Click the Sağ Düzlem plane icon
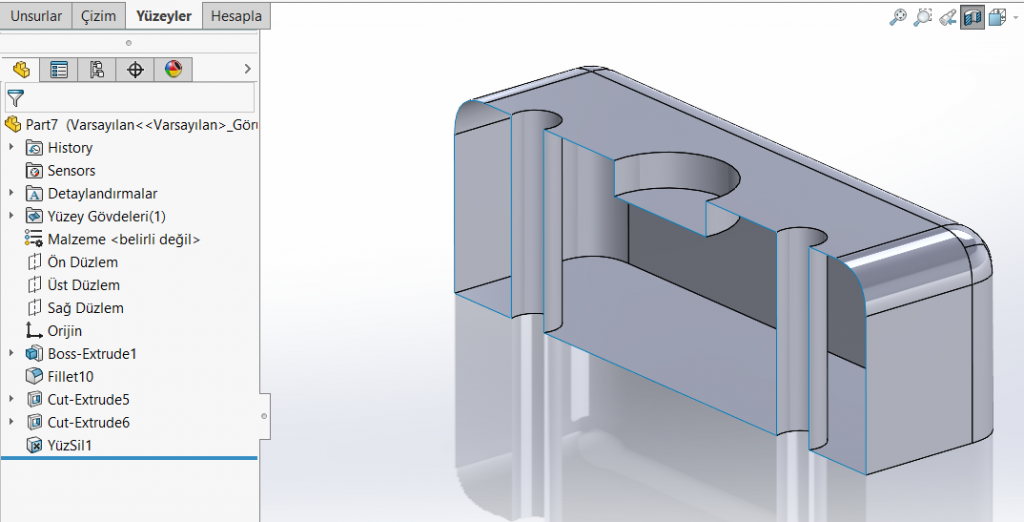 pyautogui.click(x=35, y=308)
